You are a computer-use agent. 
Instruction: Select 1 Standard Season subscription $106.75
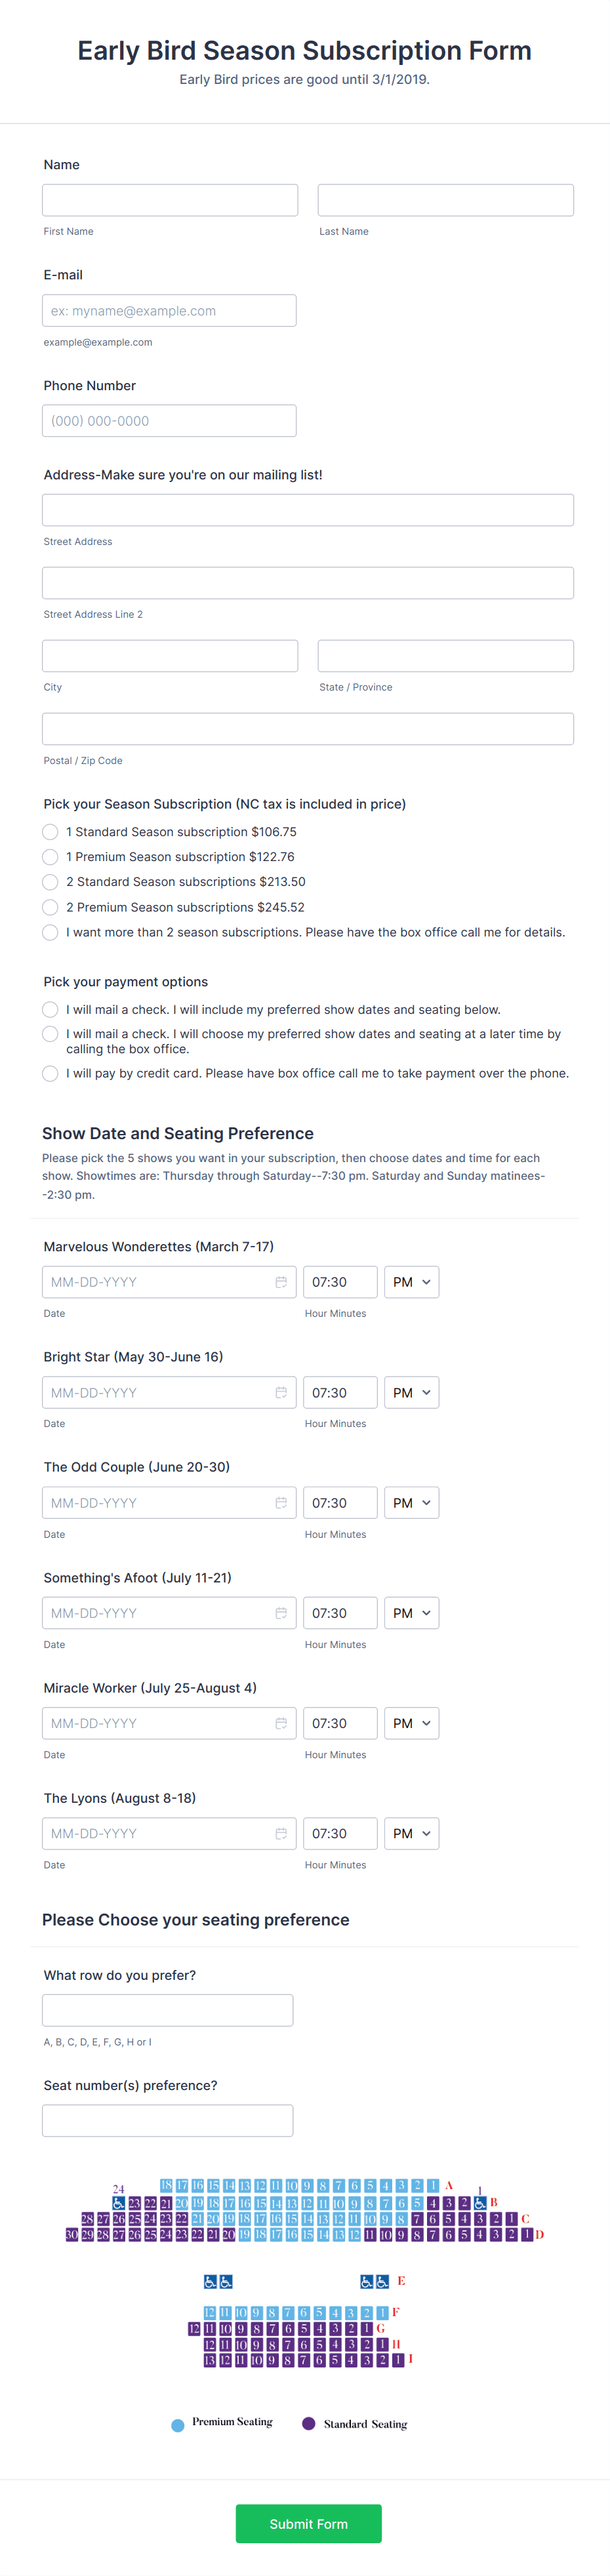coord(50,831)
